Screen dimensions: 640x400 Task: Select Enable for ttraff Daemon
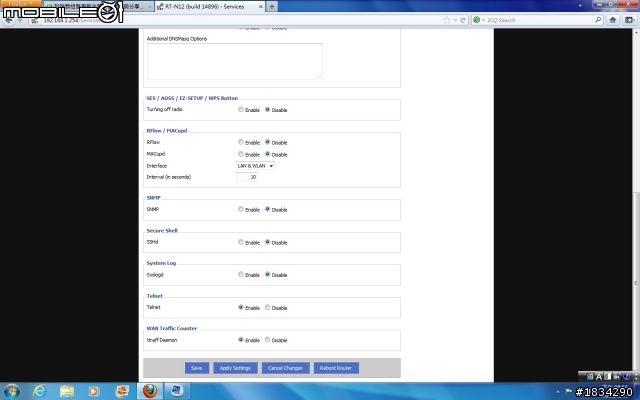tap(241, 340)
